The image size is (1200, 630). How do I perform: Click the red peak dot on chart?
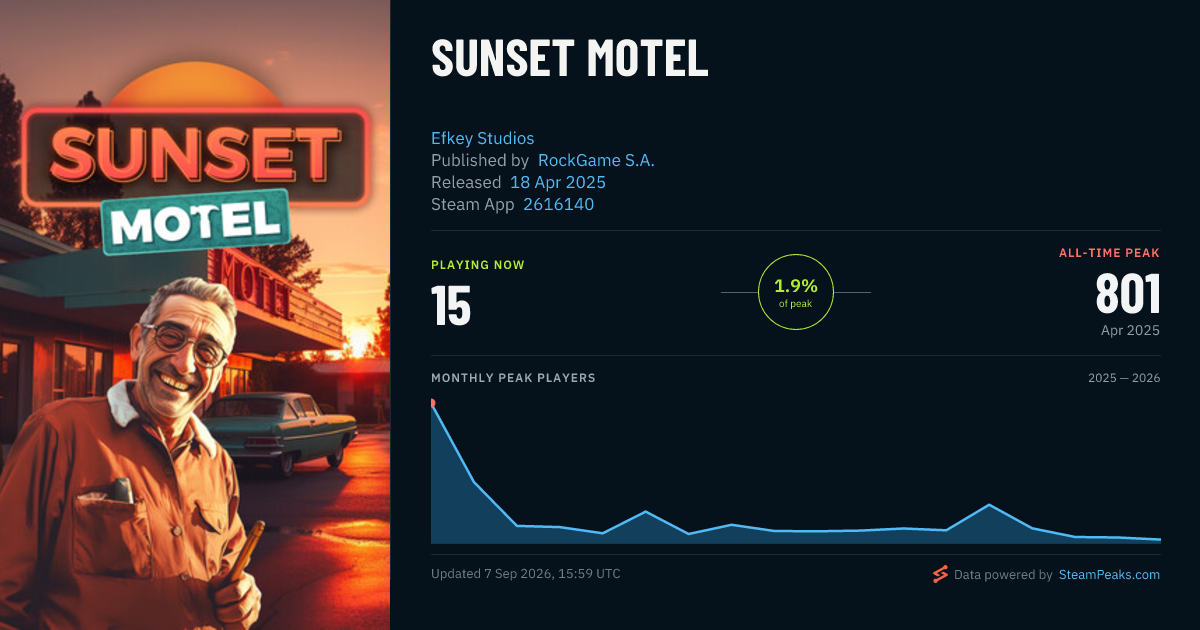pos(432,403)
